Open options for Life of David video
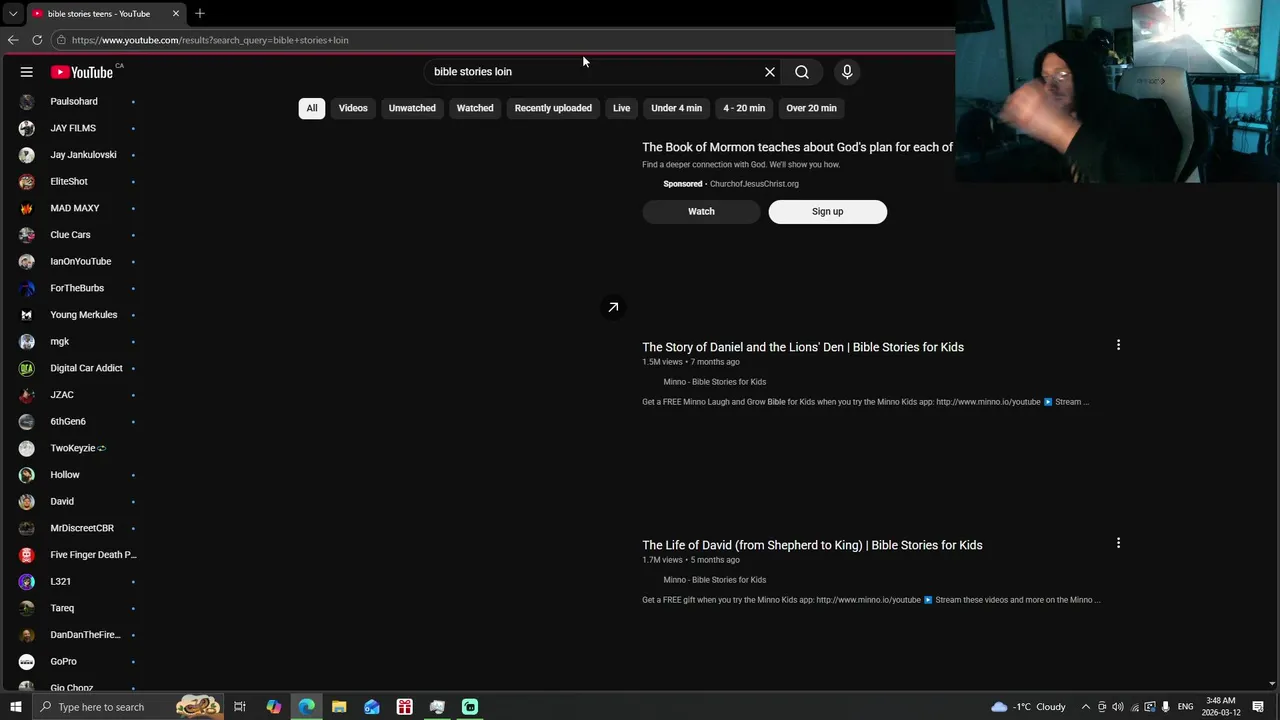The width and height of the screenshot is (1280, 720). point(1118,543)
